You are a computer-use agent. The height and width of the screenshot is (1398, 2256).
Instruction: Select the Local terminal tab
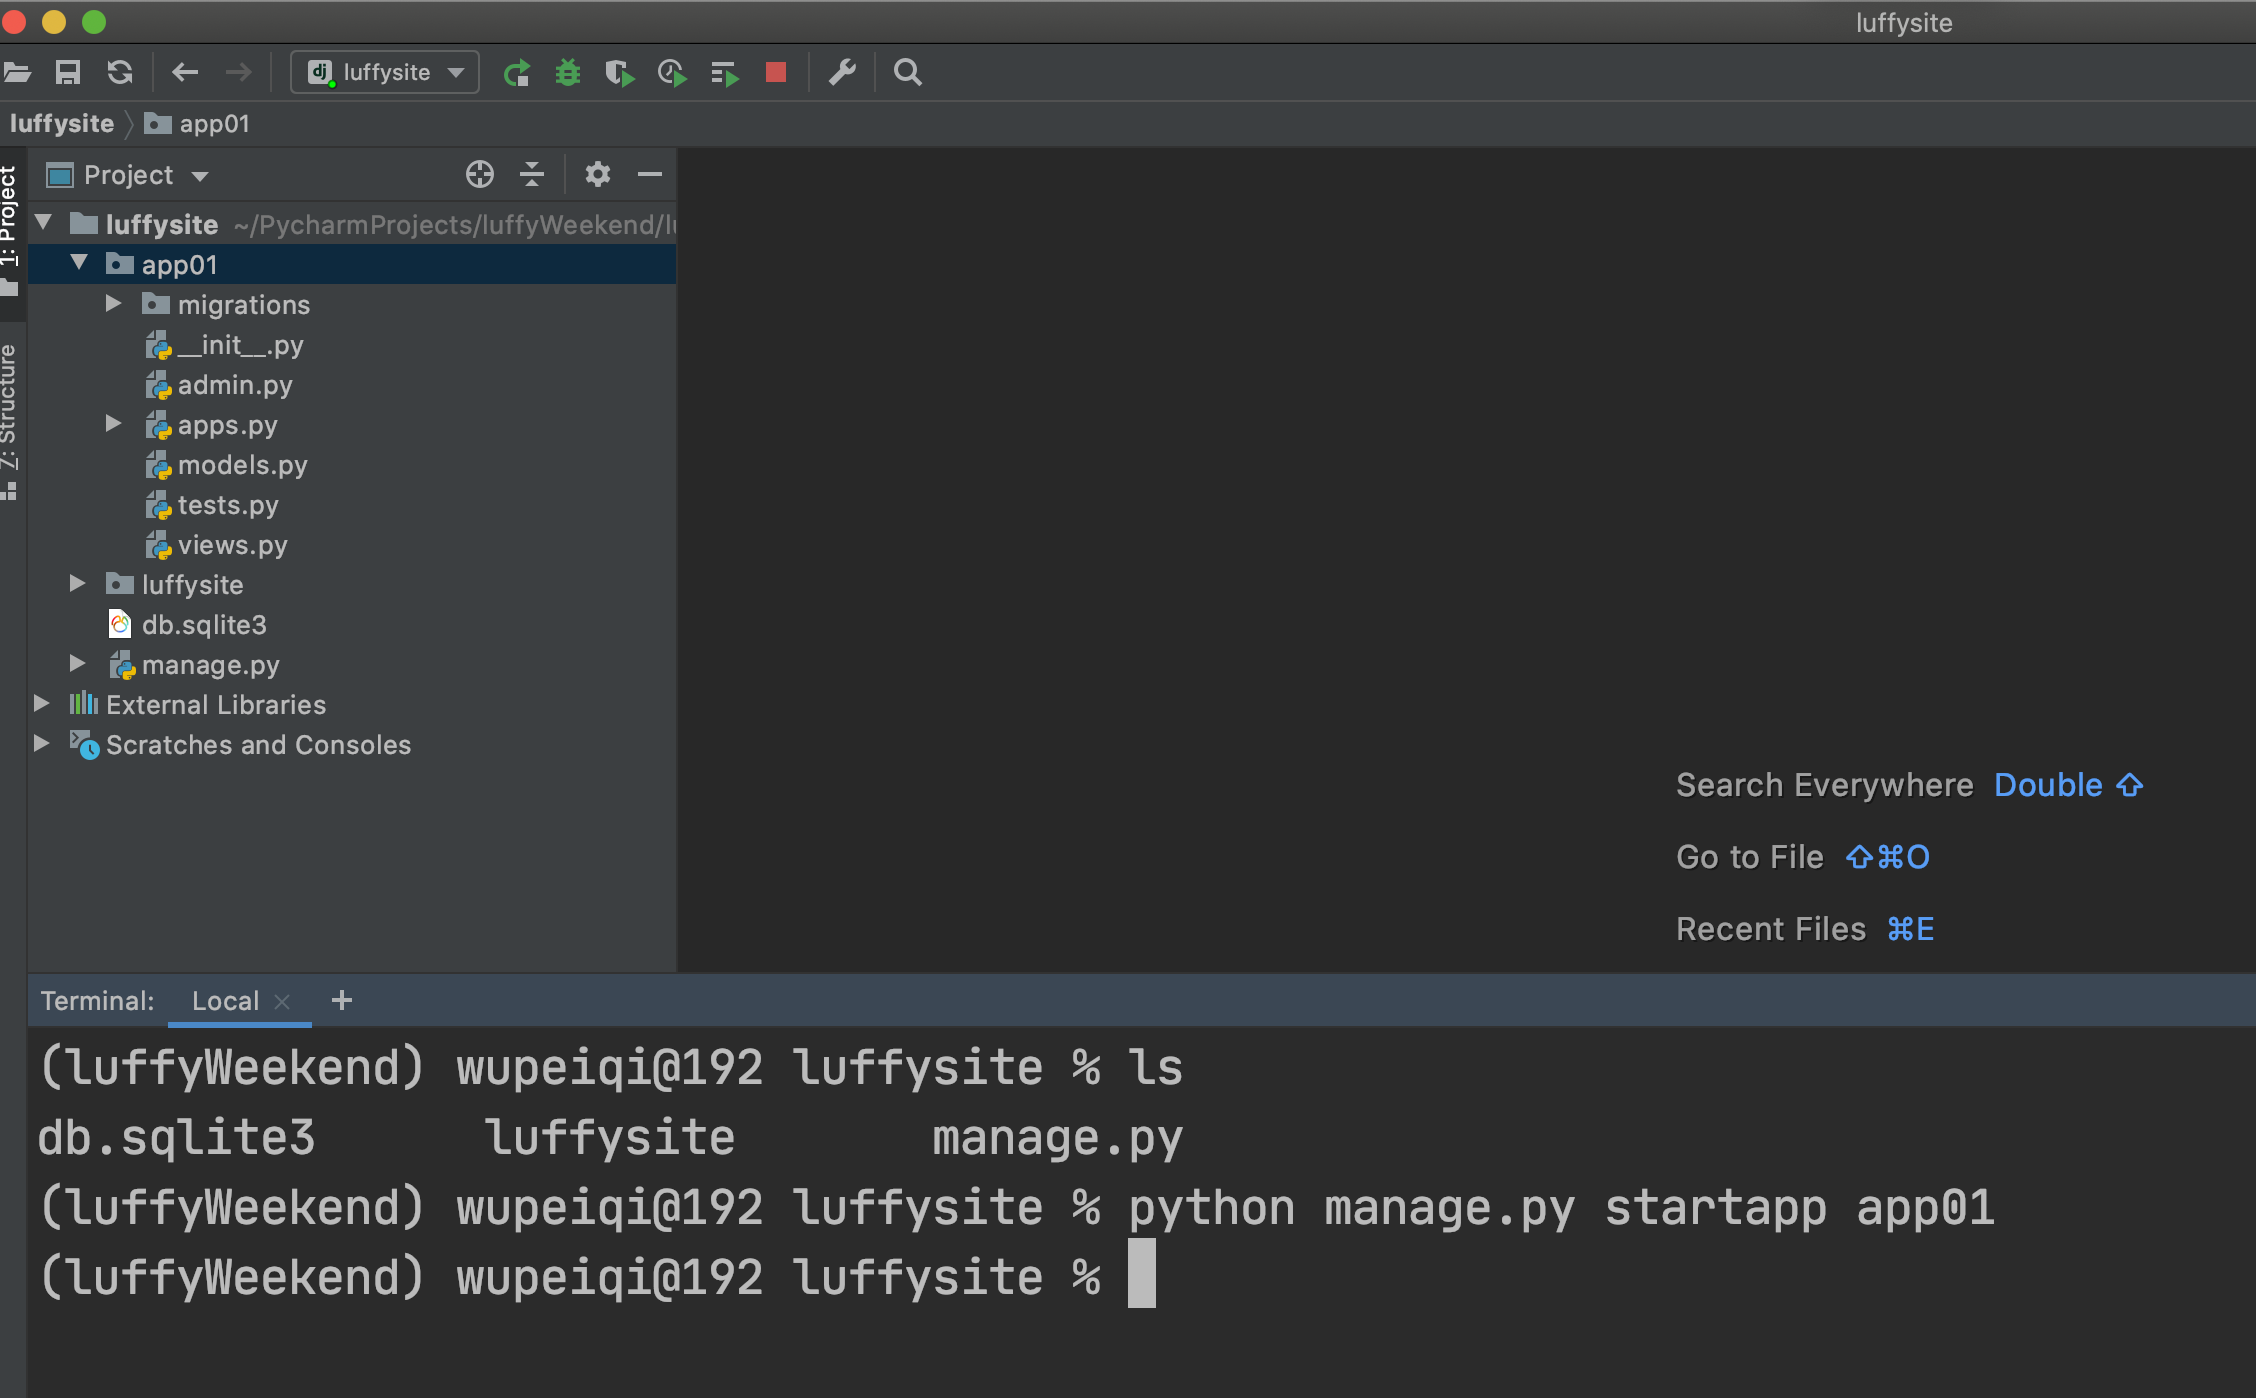pos(225,1001)
